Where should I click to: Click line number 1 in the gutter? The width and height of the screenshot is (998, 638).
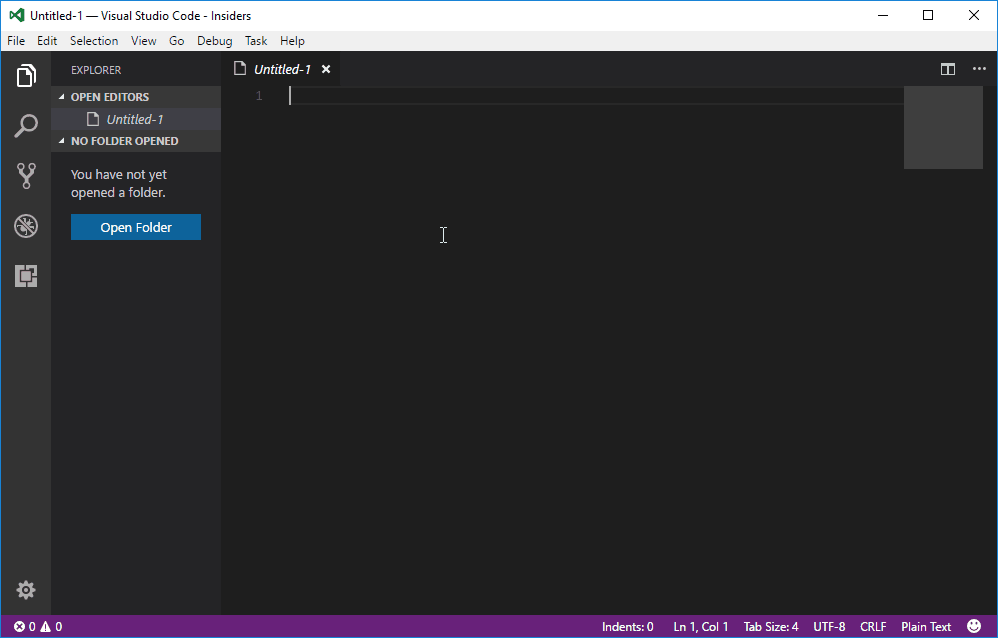pyautogui.click(x=259, y=96)
